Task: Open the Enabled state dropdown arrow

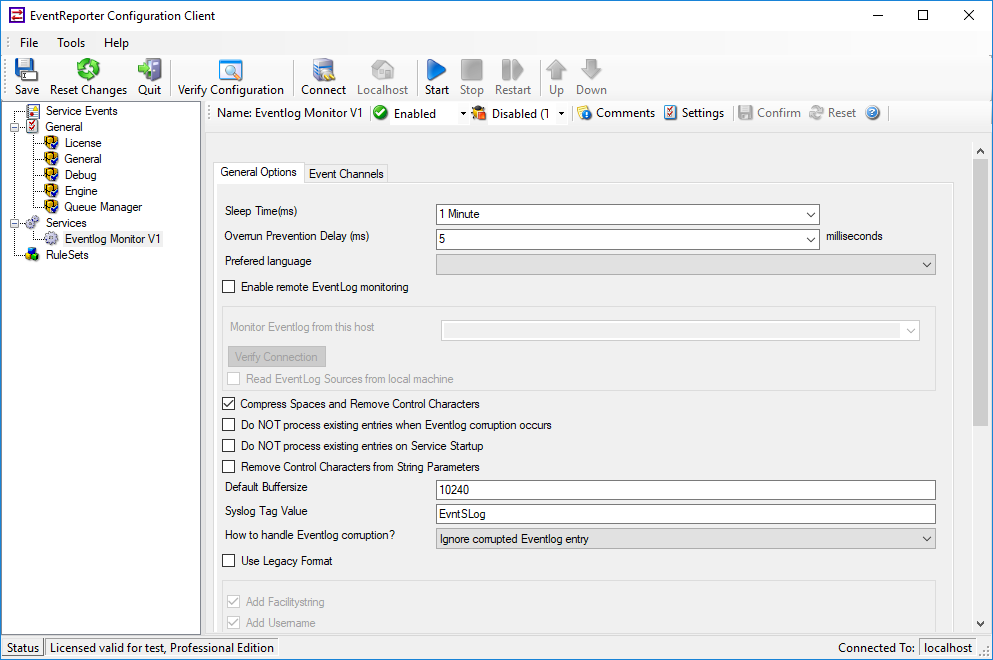Action: coord(463,113)
